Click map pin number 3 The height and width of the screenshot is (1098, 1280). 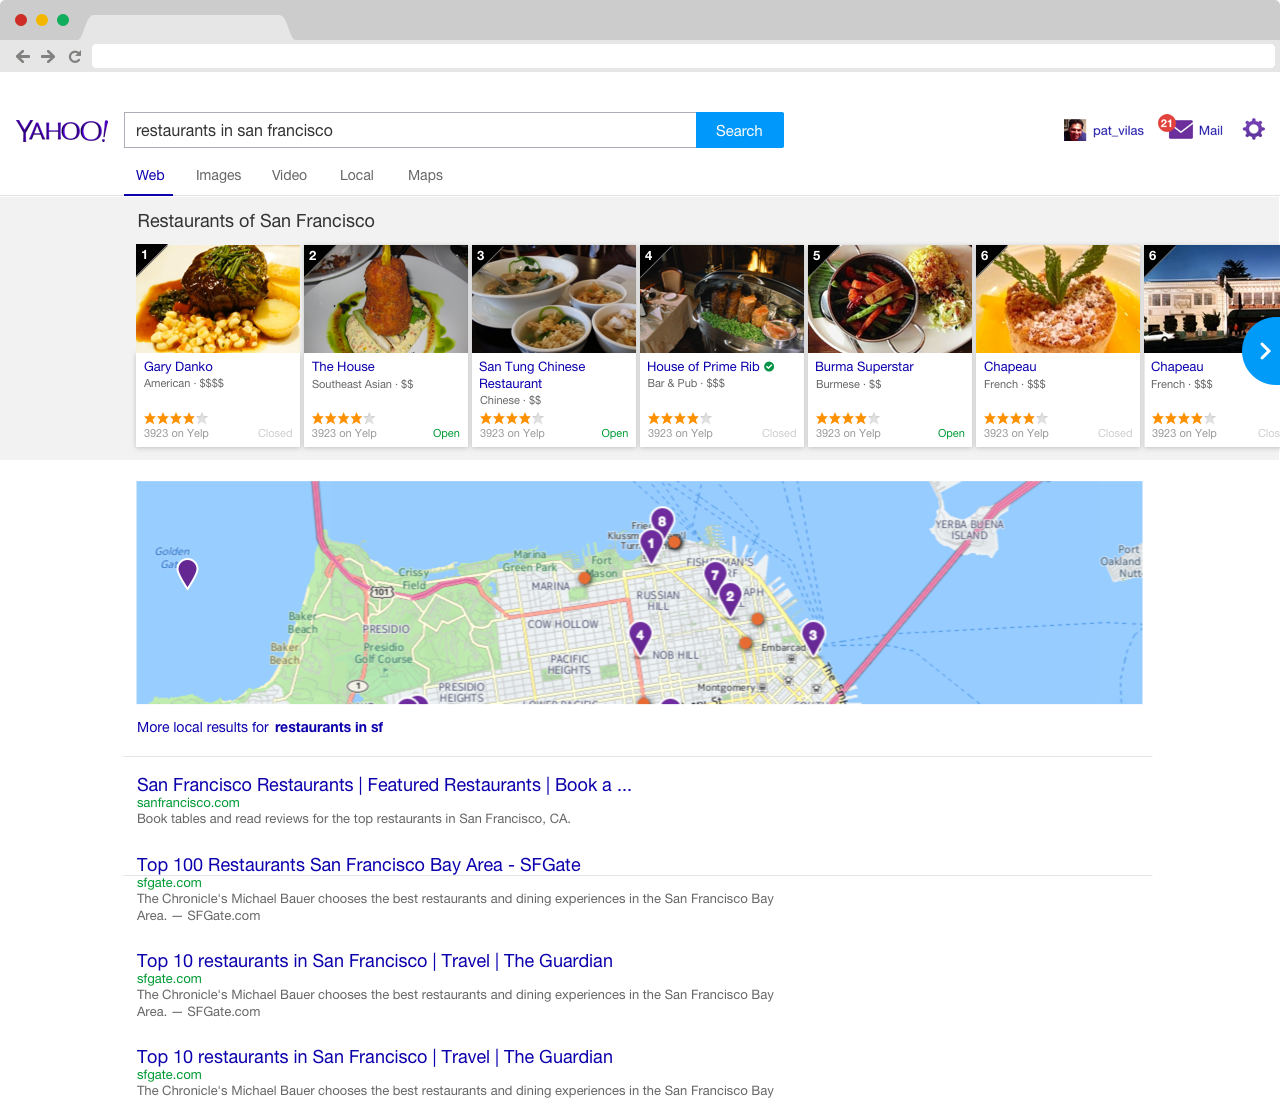tap(813, 636)
